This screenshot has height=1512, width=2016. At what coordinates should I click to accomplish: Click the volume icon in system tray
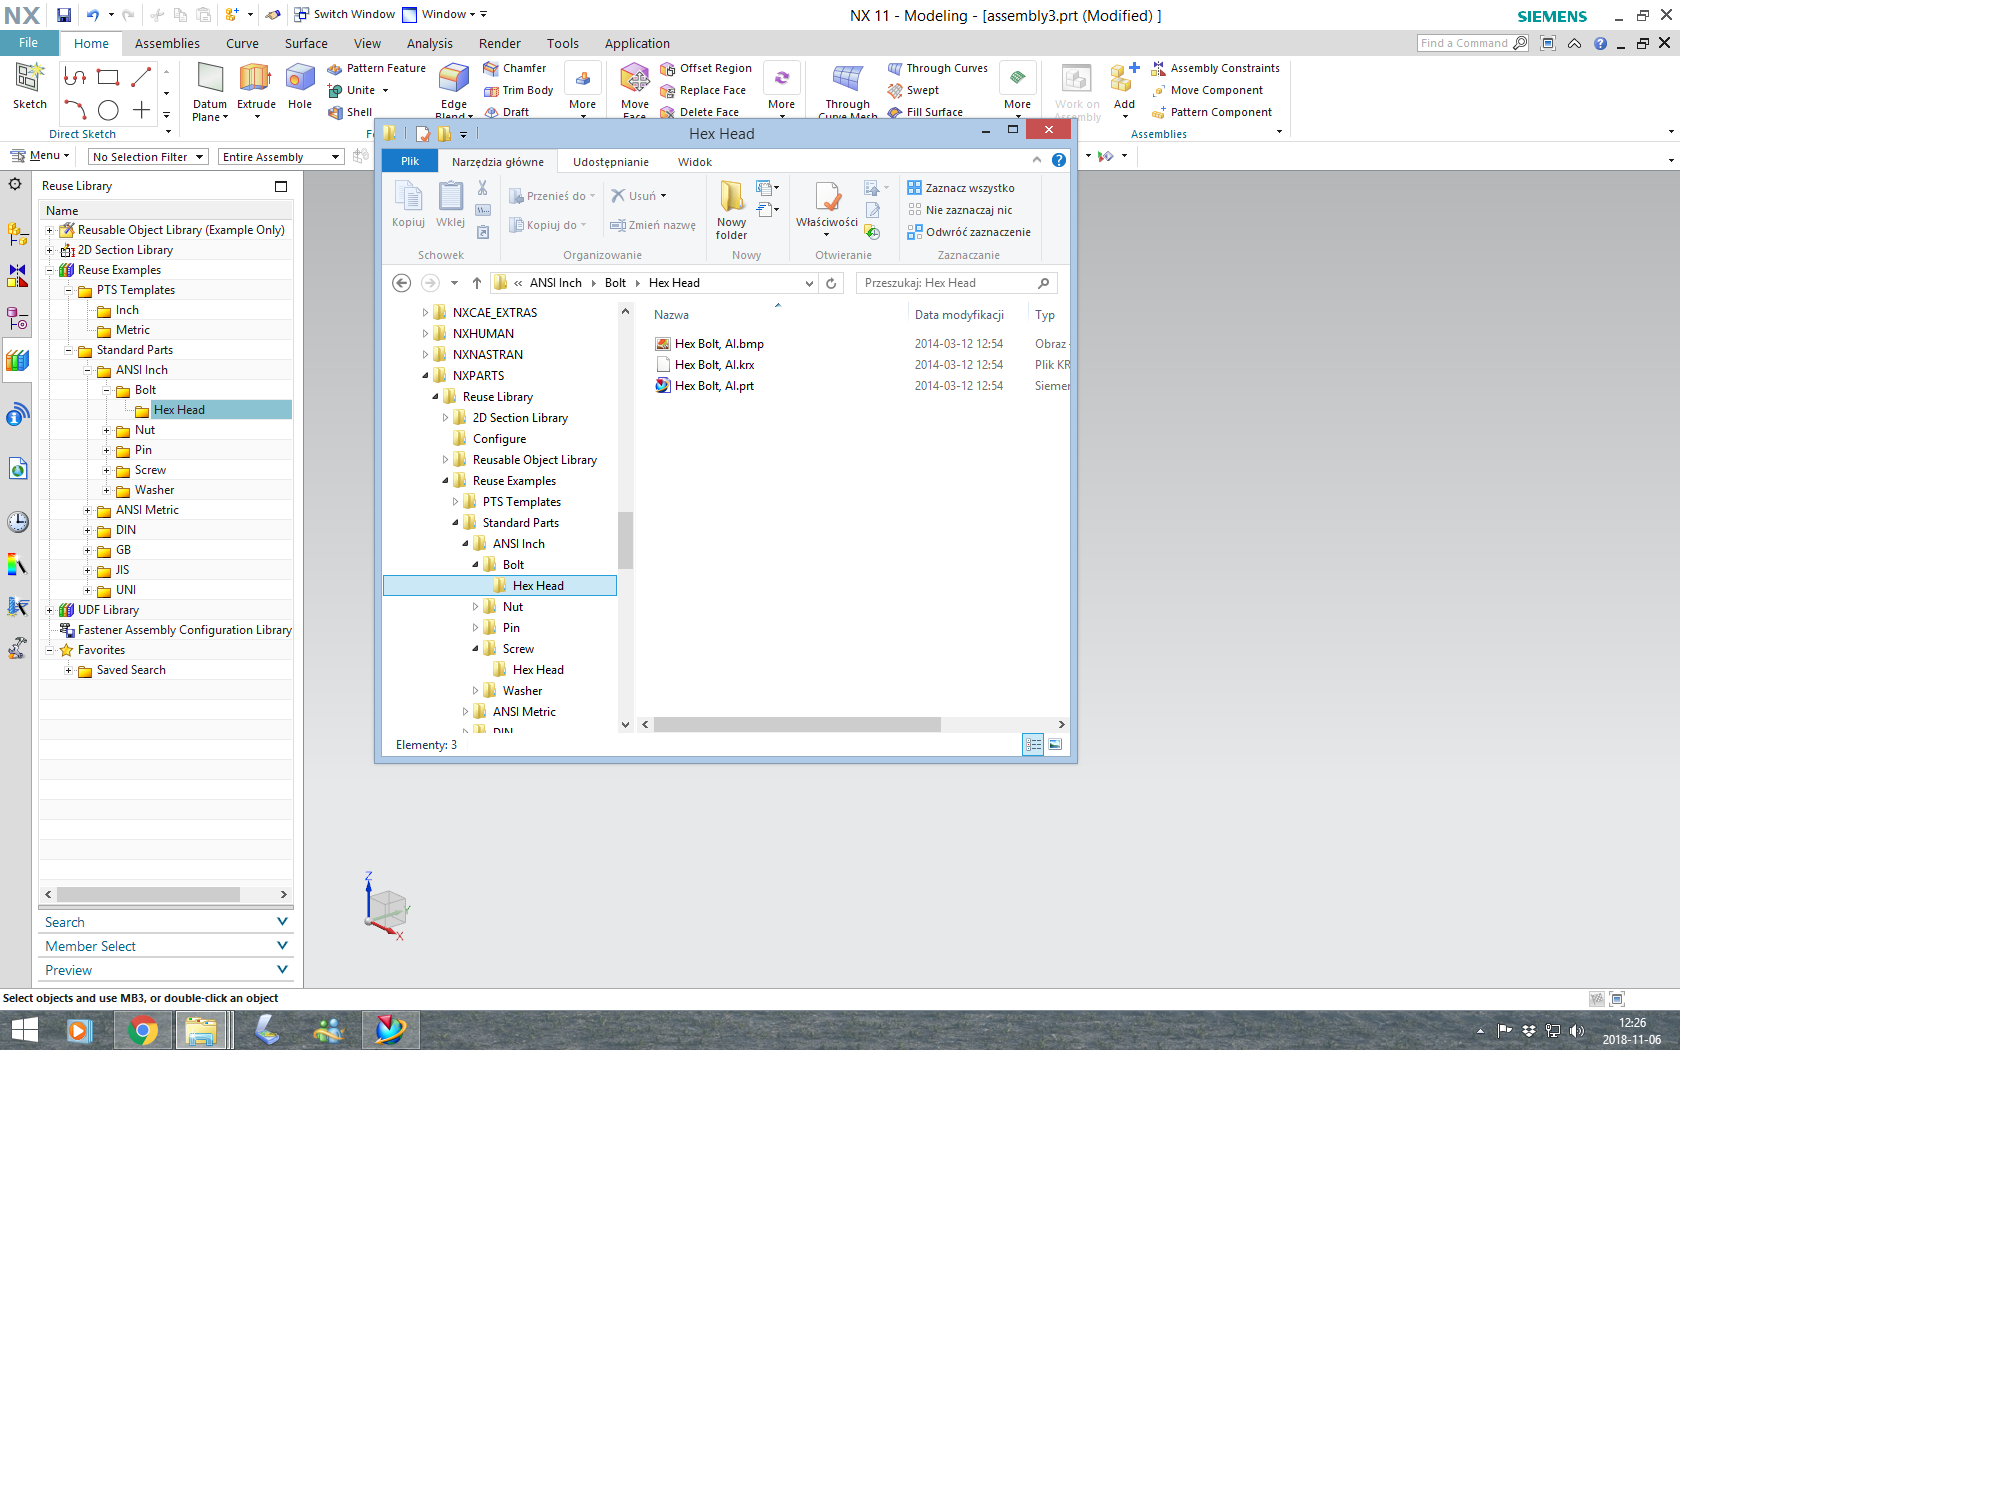point(1576,1030)
